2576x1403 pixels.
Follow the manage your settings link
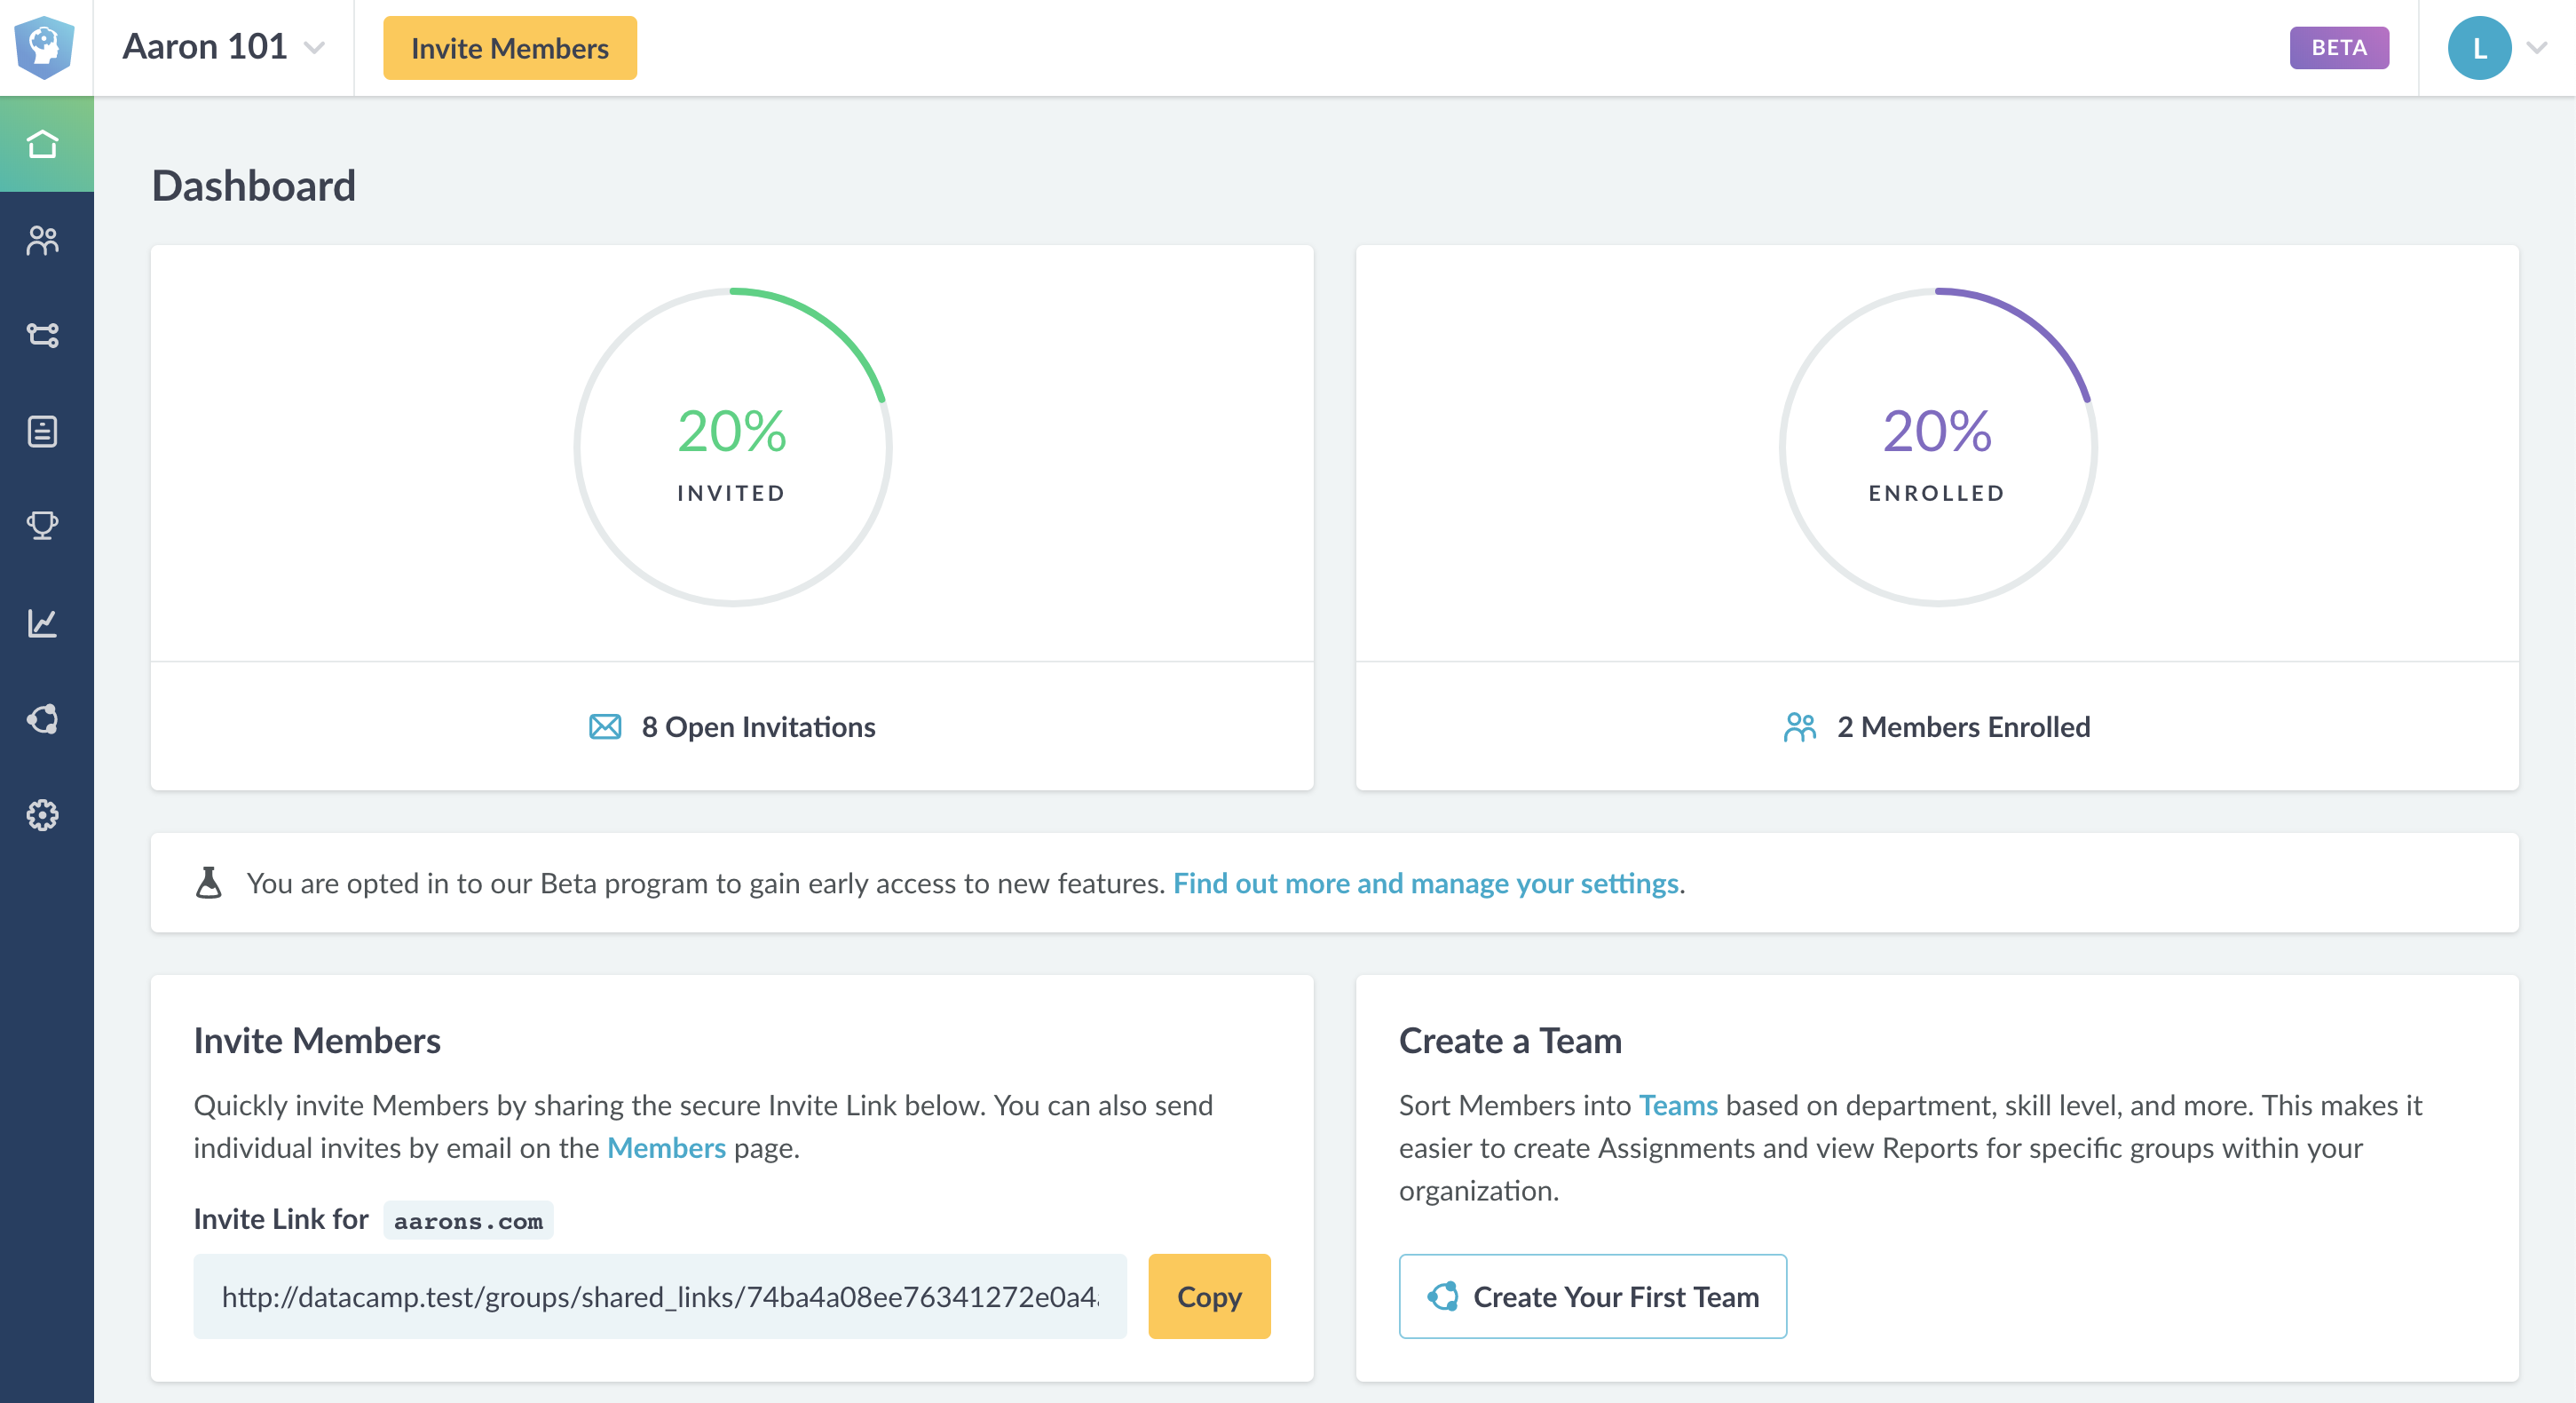(x=1425, y=883)
